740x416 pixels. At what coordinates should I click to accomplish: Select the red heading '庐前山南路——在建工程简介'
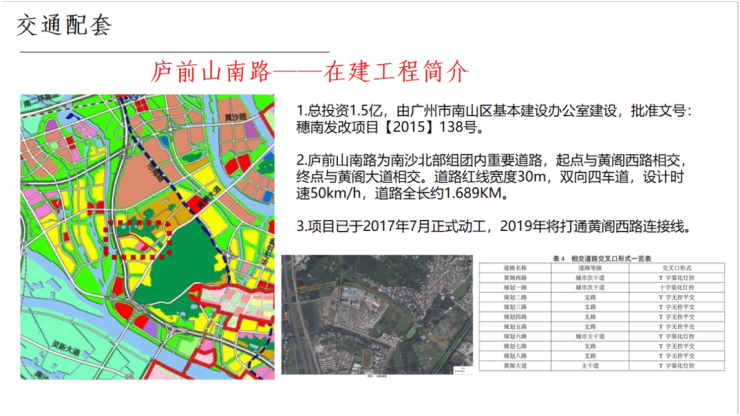(310, 72)
